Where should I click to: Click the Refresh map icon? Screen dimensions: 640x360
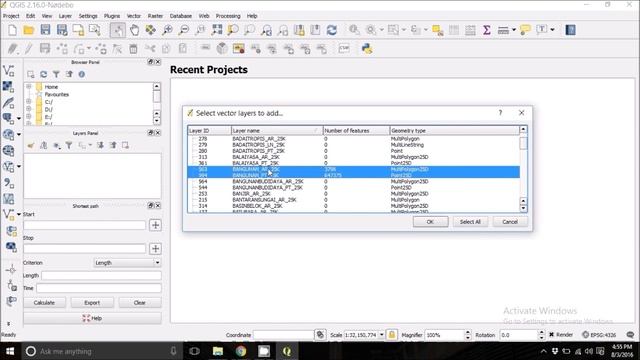tap(332, 30)
